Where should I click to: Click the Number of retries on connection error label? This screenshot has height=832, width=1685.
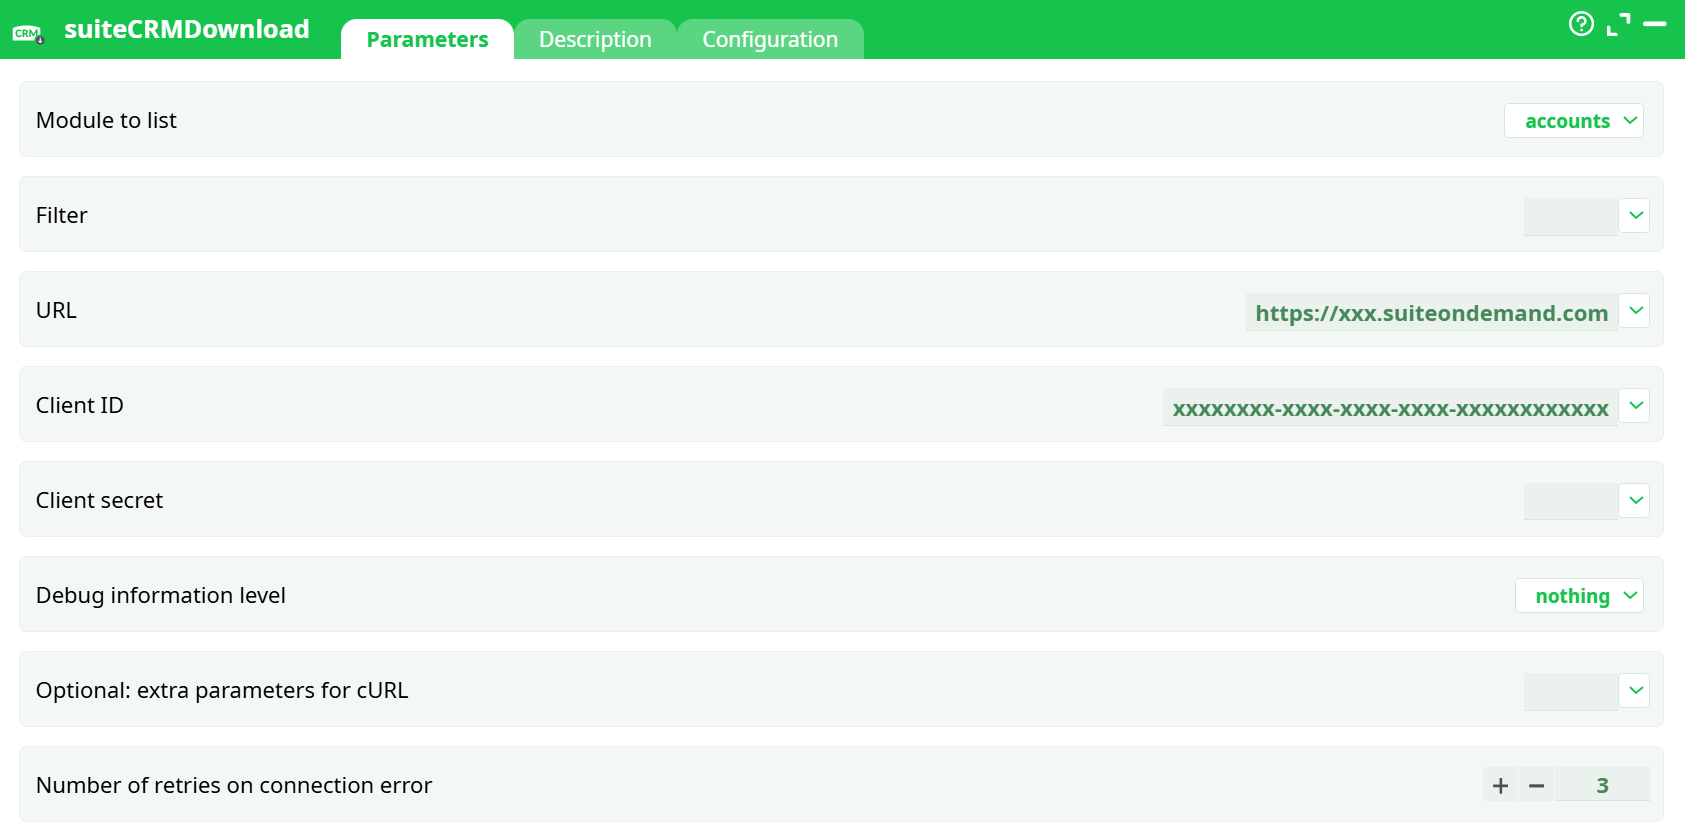234,785
